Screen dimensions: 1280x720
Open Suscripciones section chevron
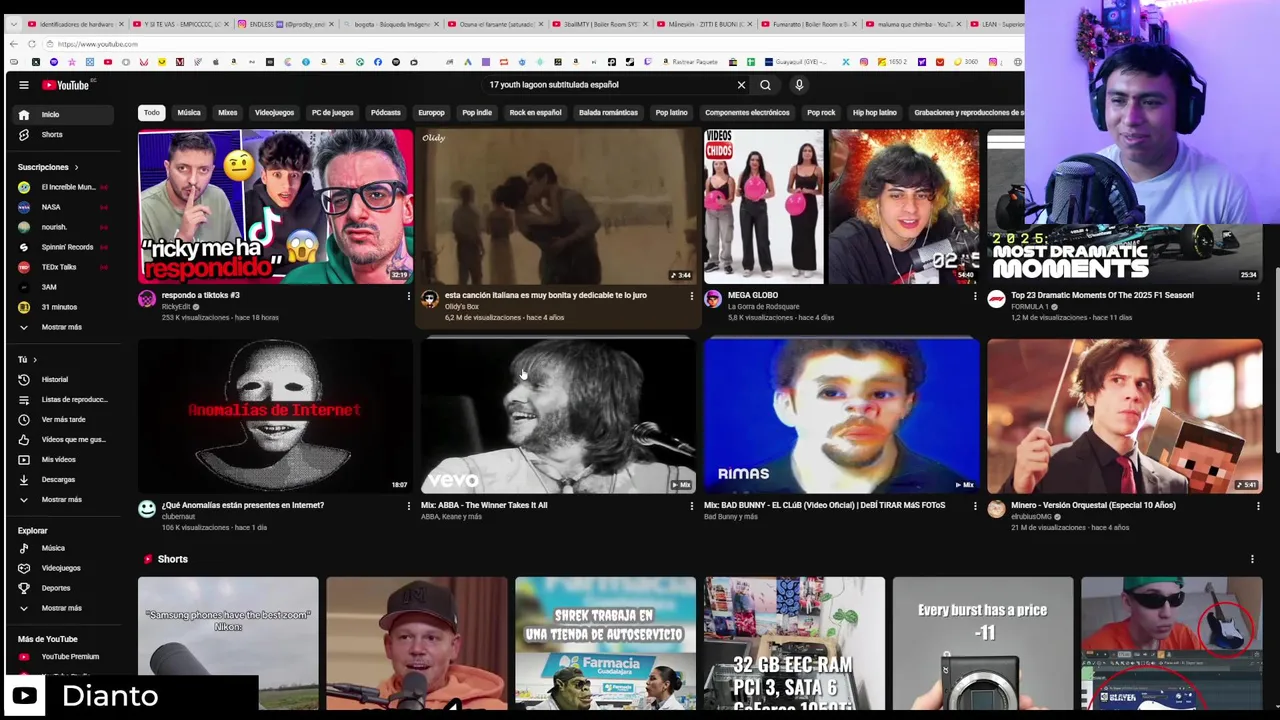click(76, 167)
